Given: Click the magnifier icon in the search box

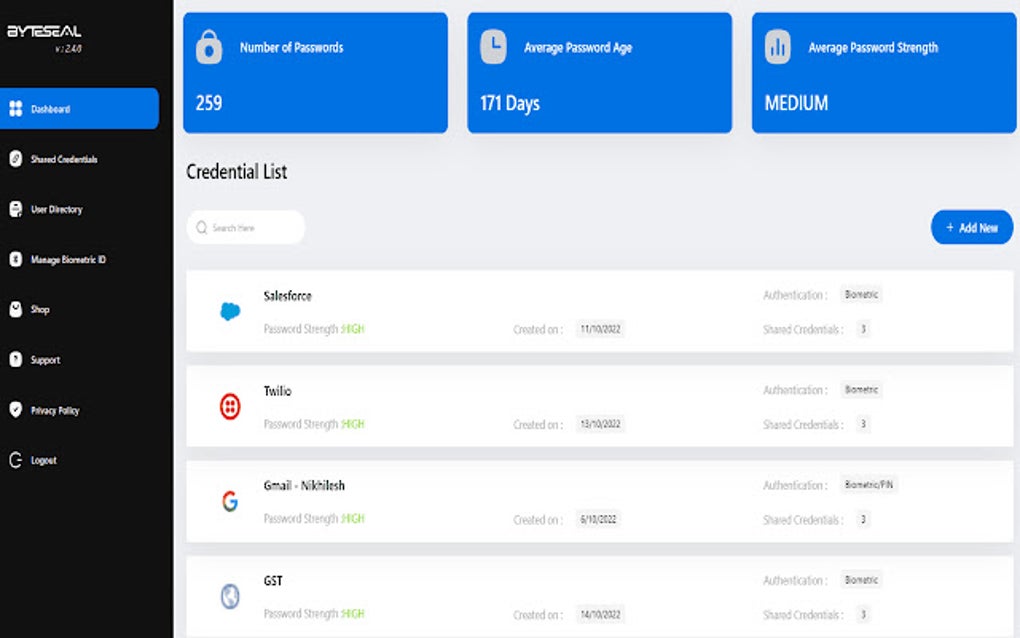Looking at the screenshot, I should [202, 228].
